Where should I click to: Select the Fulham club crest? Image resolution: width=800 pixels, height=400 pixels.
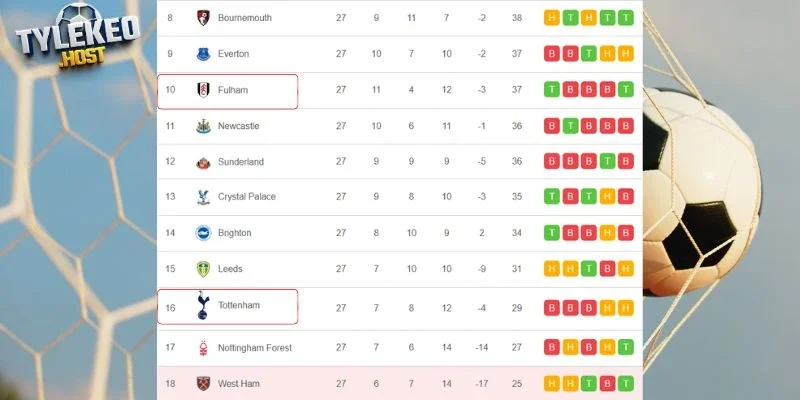(x=203, y=90)
